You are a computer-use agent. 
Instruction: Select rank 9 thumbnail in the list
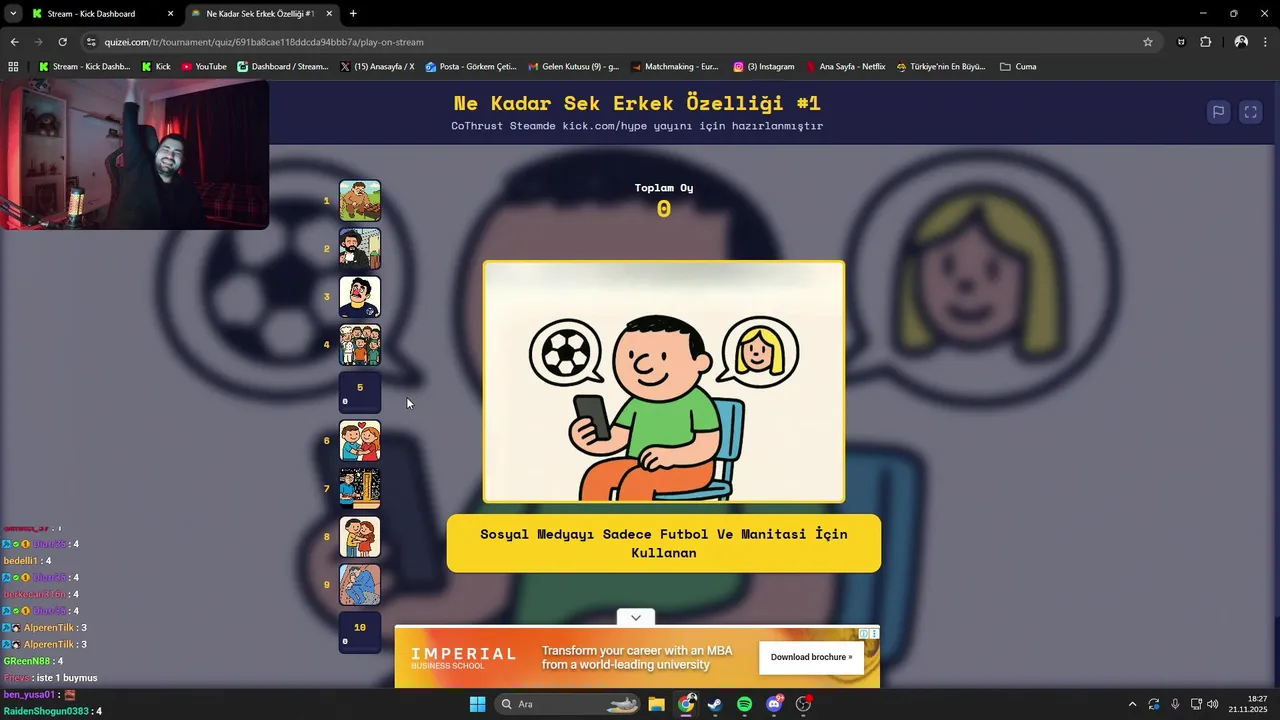point(360,585)
